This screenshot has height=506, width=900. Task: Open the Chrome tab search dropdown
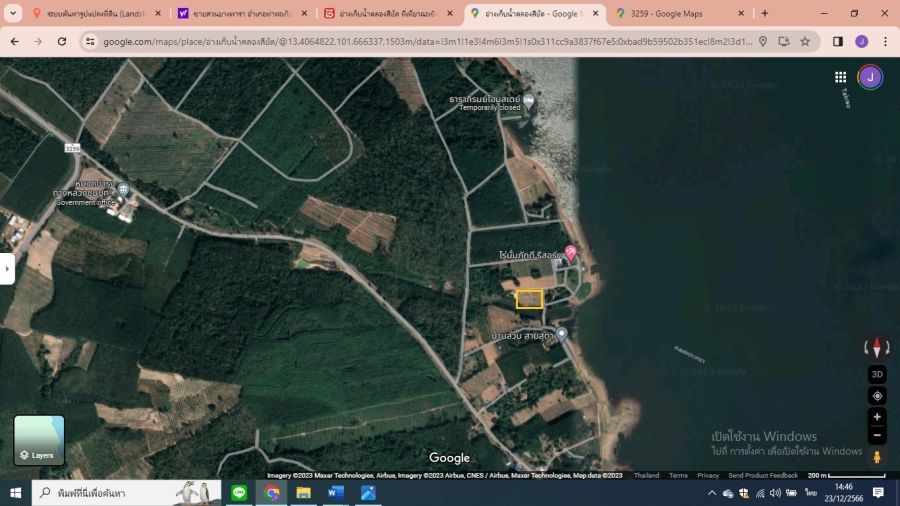[14, 13]
